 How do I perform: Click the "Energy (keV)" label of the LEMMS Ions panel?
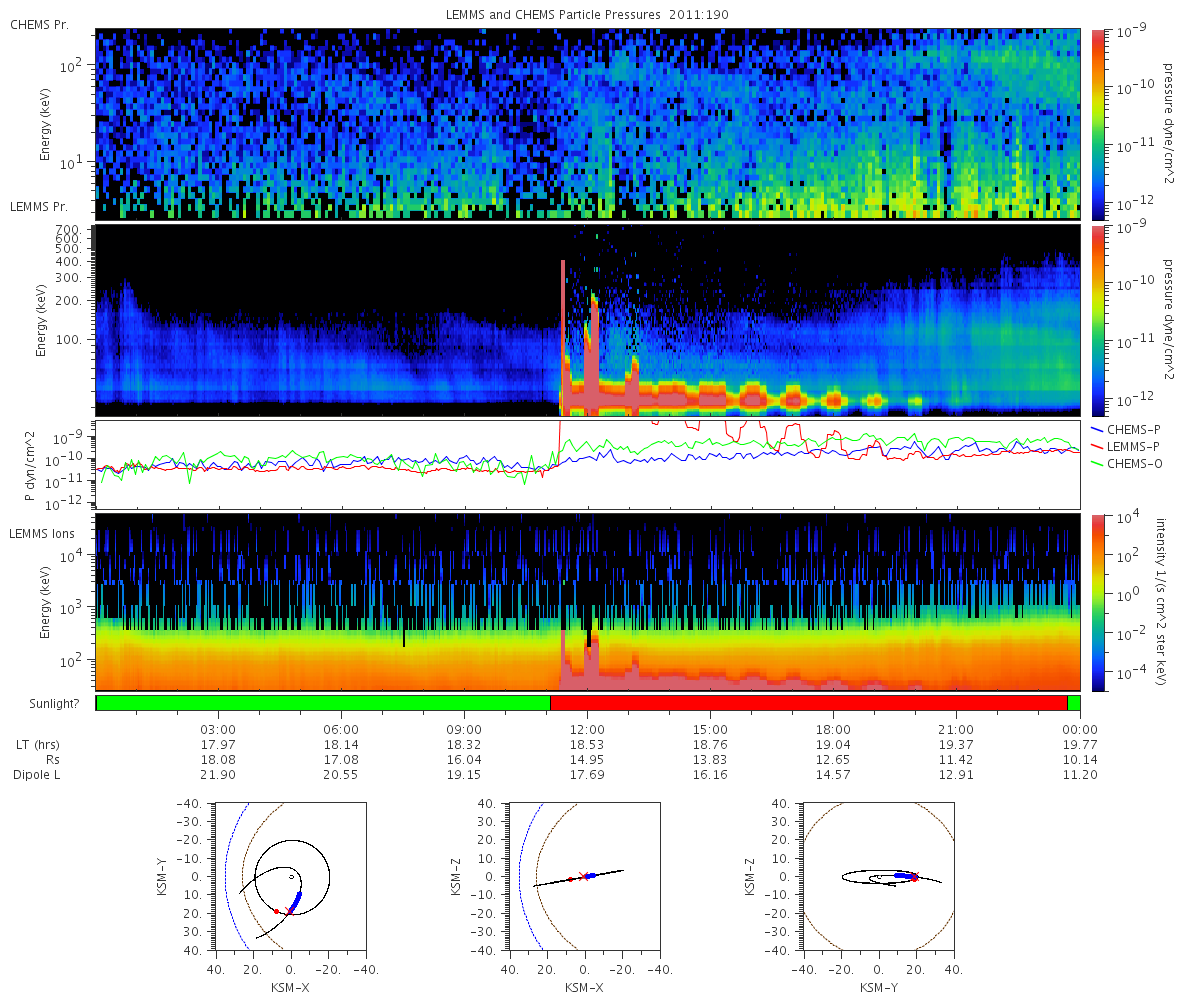(46, 603)
